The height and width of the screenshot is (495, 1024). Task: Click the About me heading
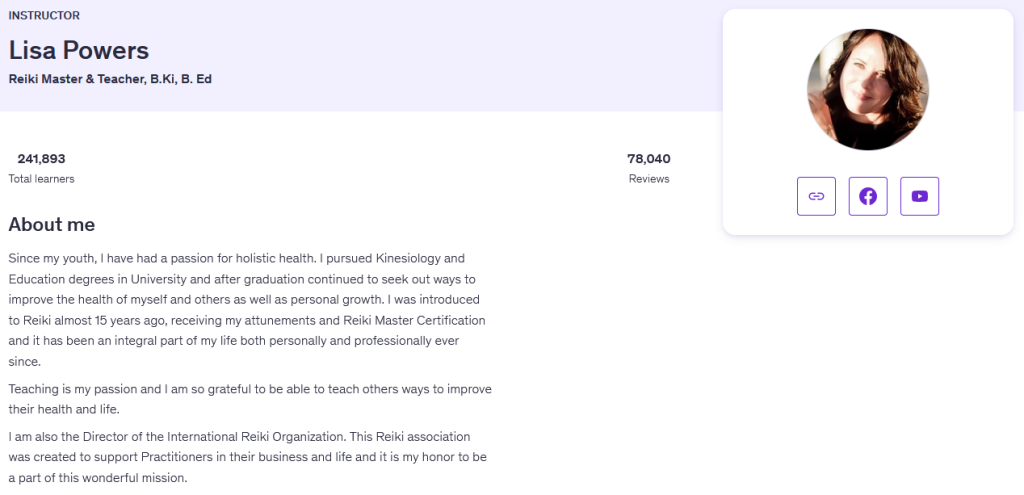tap(52, 225)
